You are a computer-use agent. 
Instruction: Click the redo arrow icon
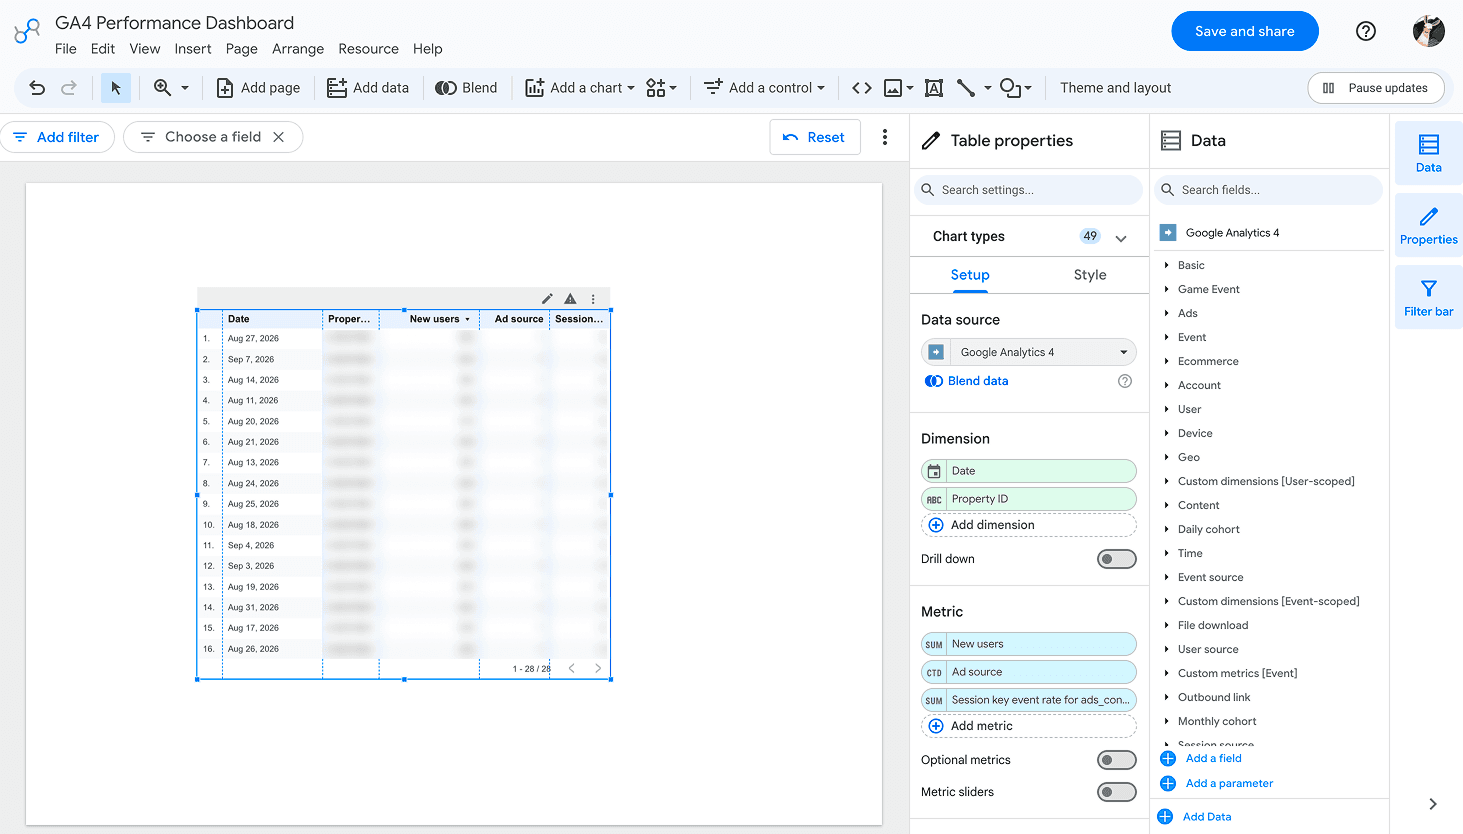tap(69, 88)
